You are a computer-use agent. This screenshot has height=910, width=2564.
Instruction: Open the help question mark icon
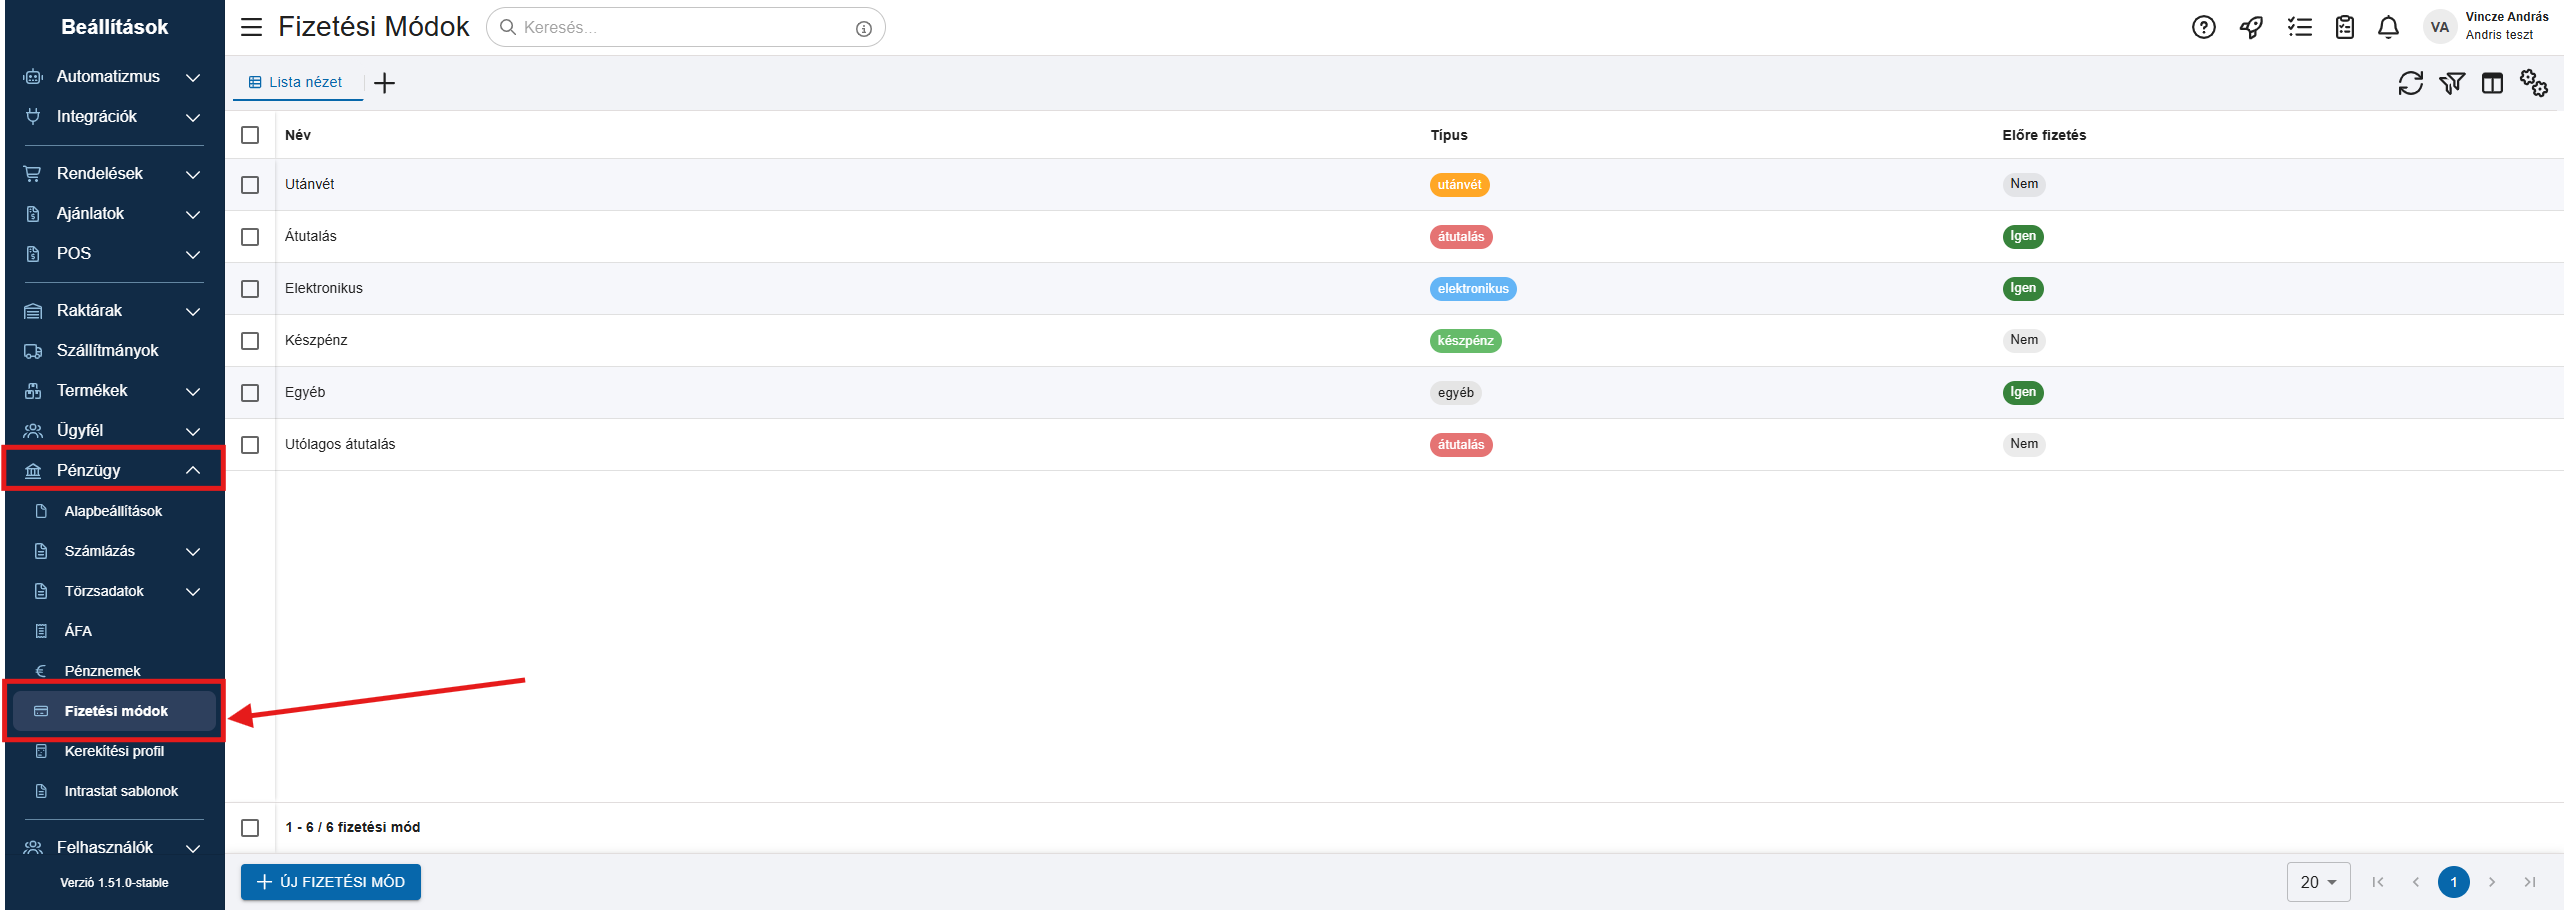click(2203, 28)
